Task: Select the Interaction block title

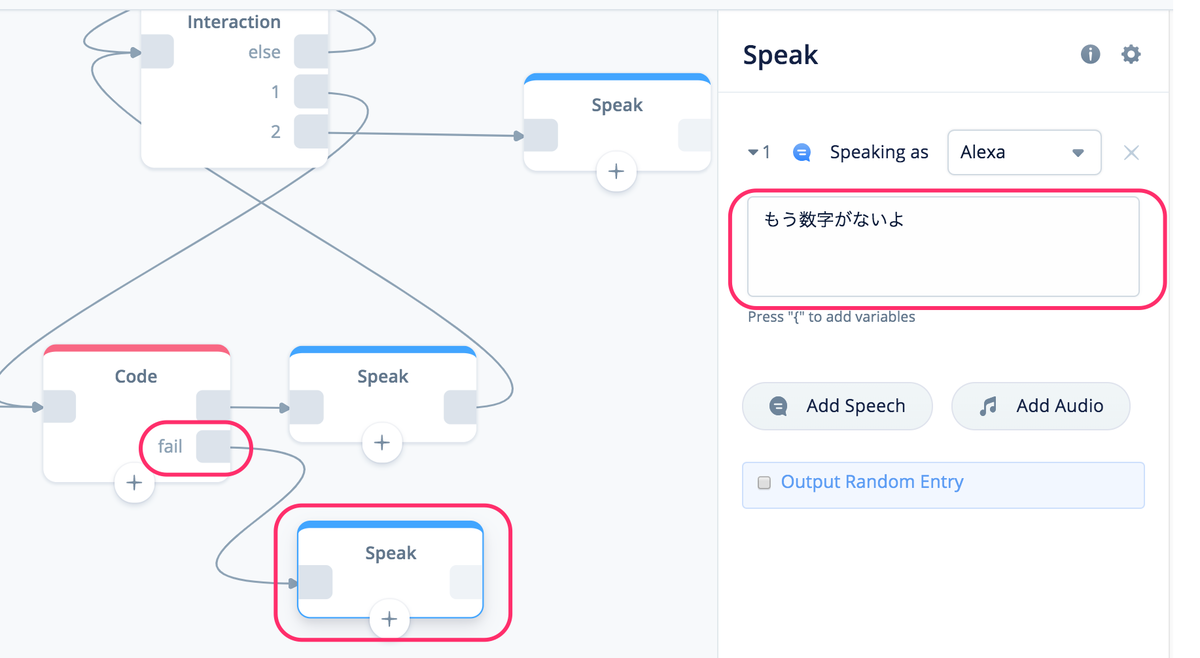Action: pyautogui.click(x=234, y=22)
